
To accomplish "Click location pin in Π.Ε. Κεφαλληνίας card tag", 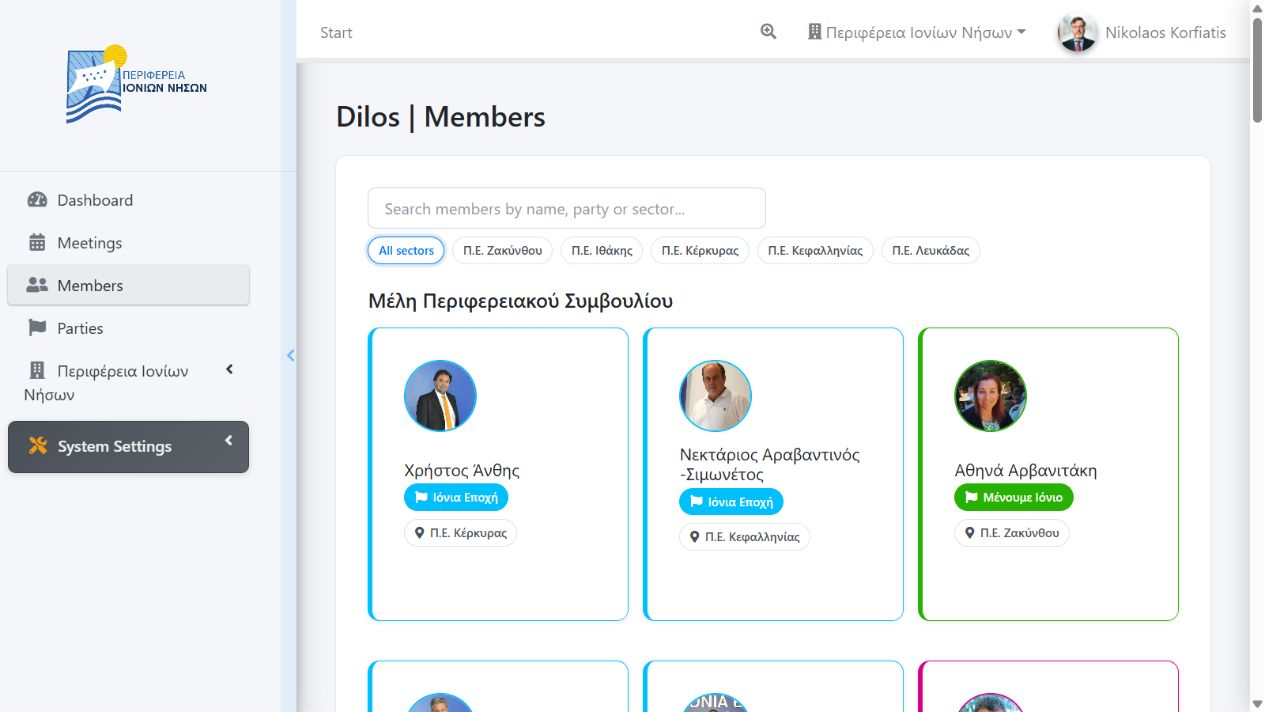I will tap(695, 537).
